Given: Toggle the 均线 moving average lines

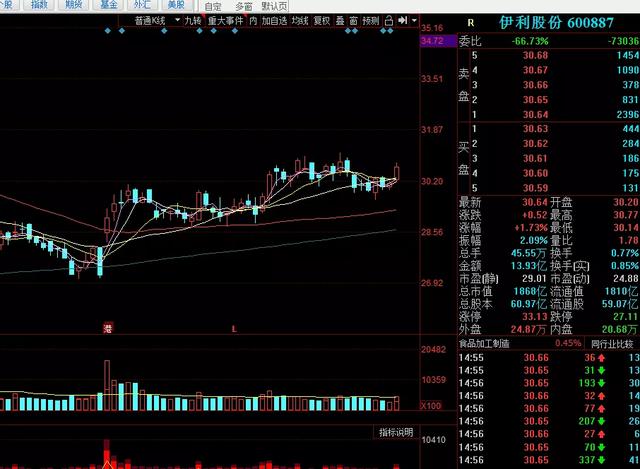Looking at the screenshot, I should coord(300,20).
